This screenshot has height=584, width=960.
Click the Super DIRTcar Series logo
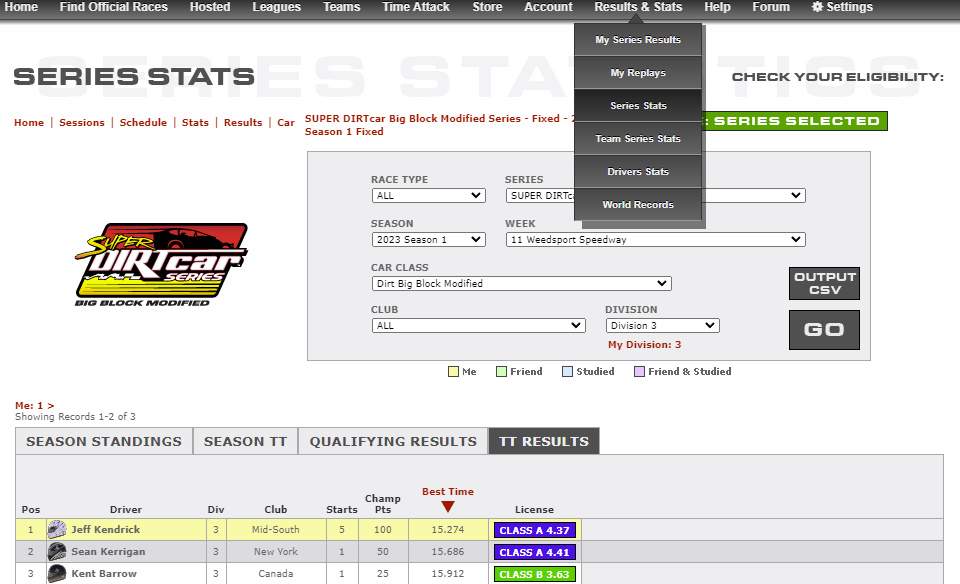[161, 264]
